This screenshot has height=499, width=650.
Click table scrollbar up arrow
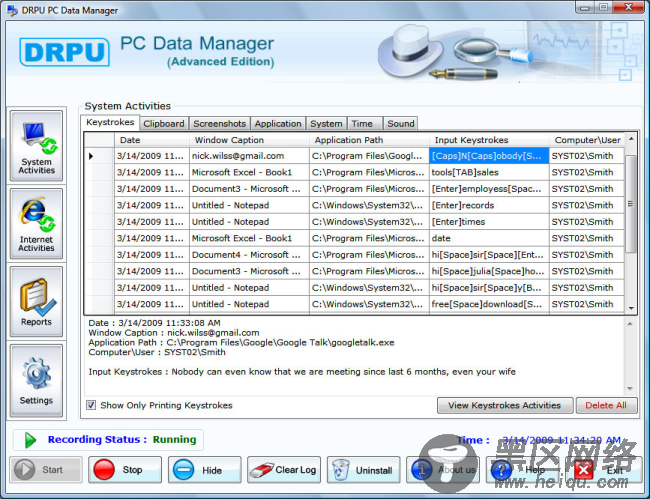(631, 138)
